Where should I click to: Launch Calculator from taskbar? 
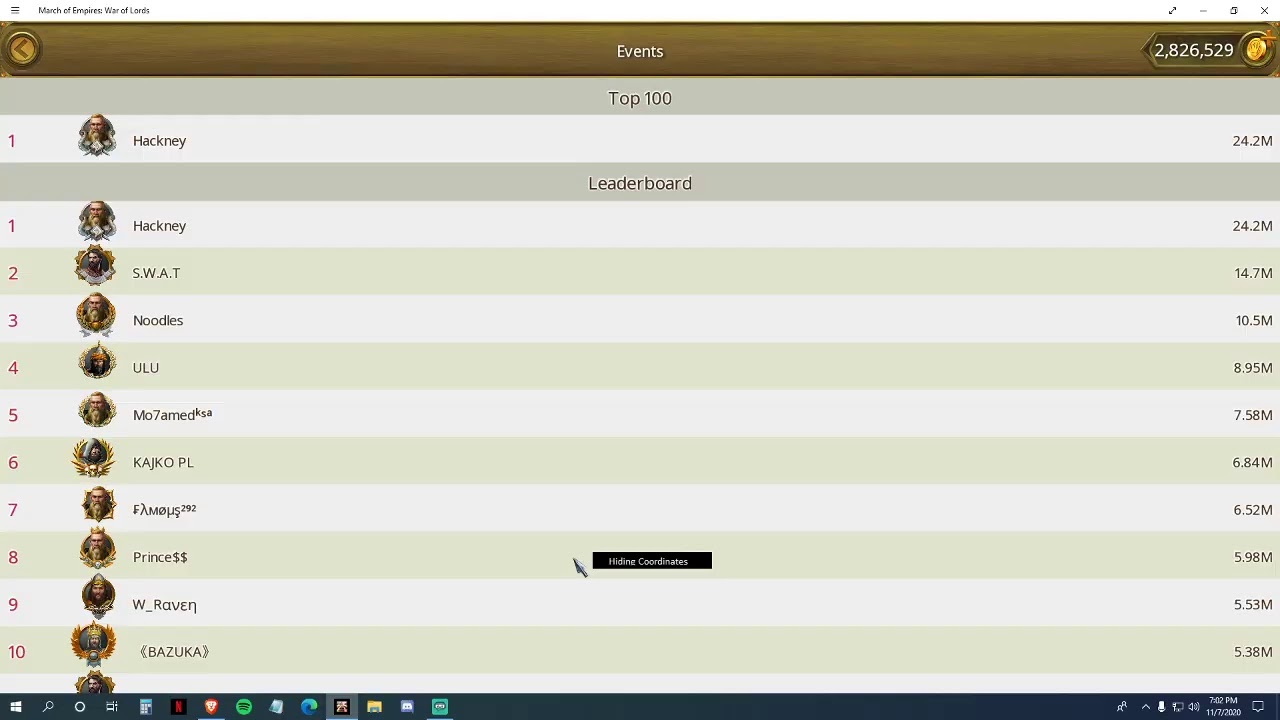[x=145, y=707]
